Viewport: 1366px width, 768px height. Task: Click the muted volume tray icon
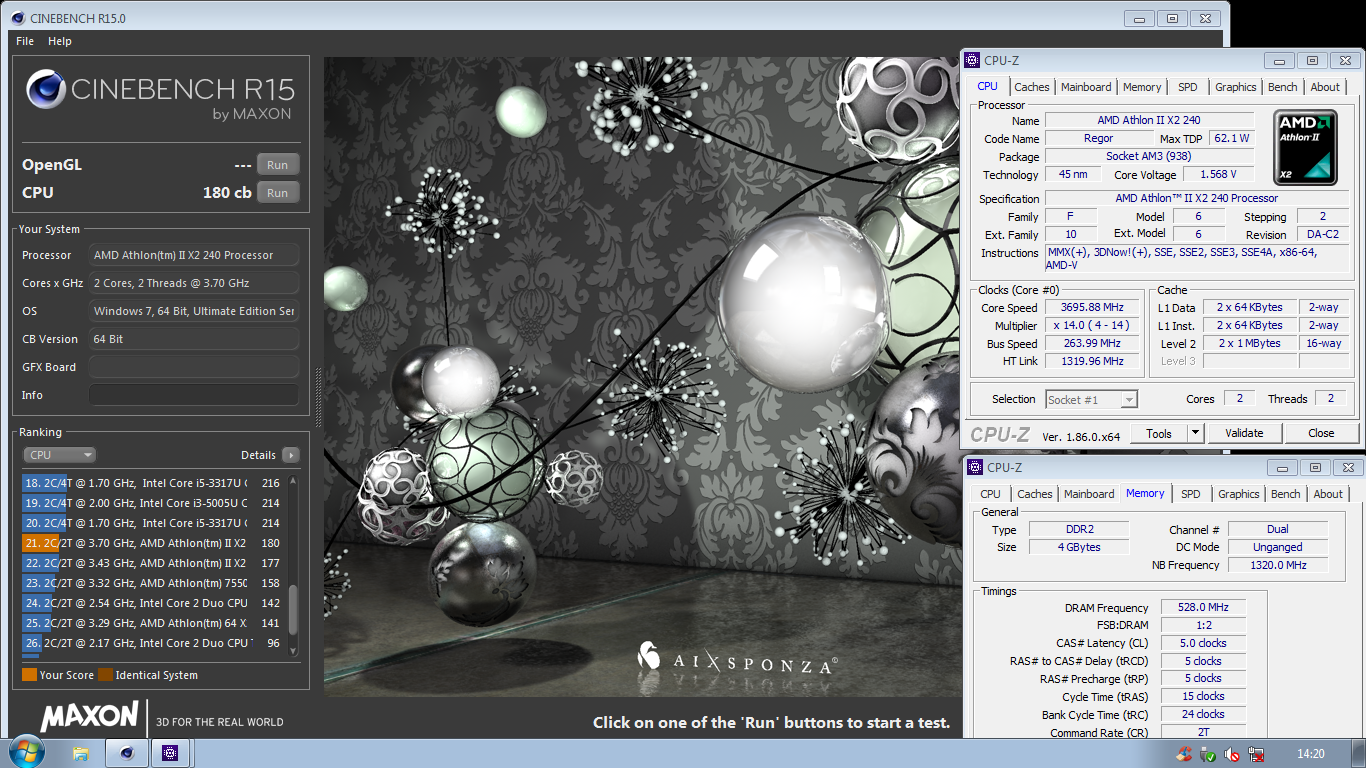click(x=1232, y=755)
